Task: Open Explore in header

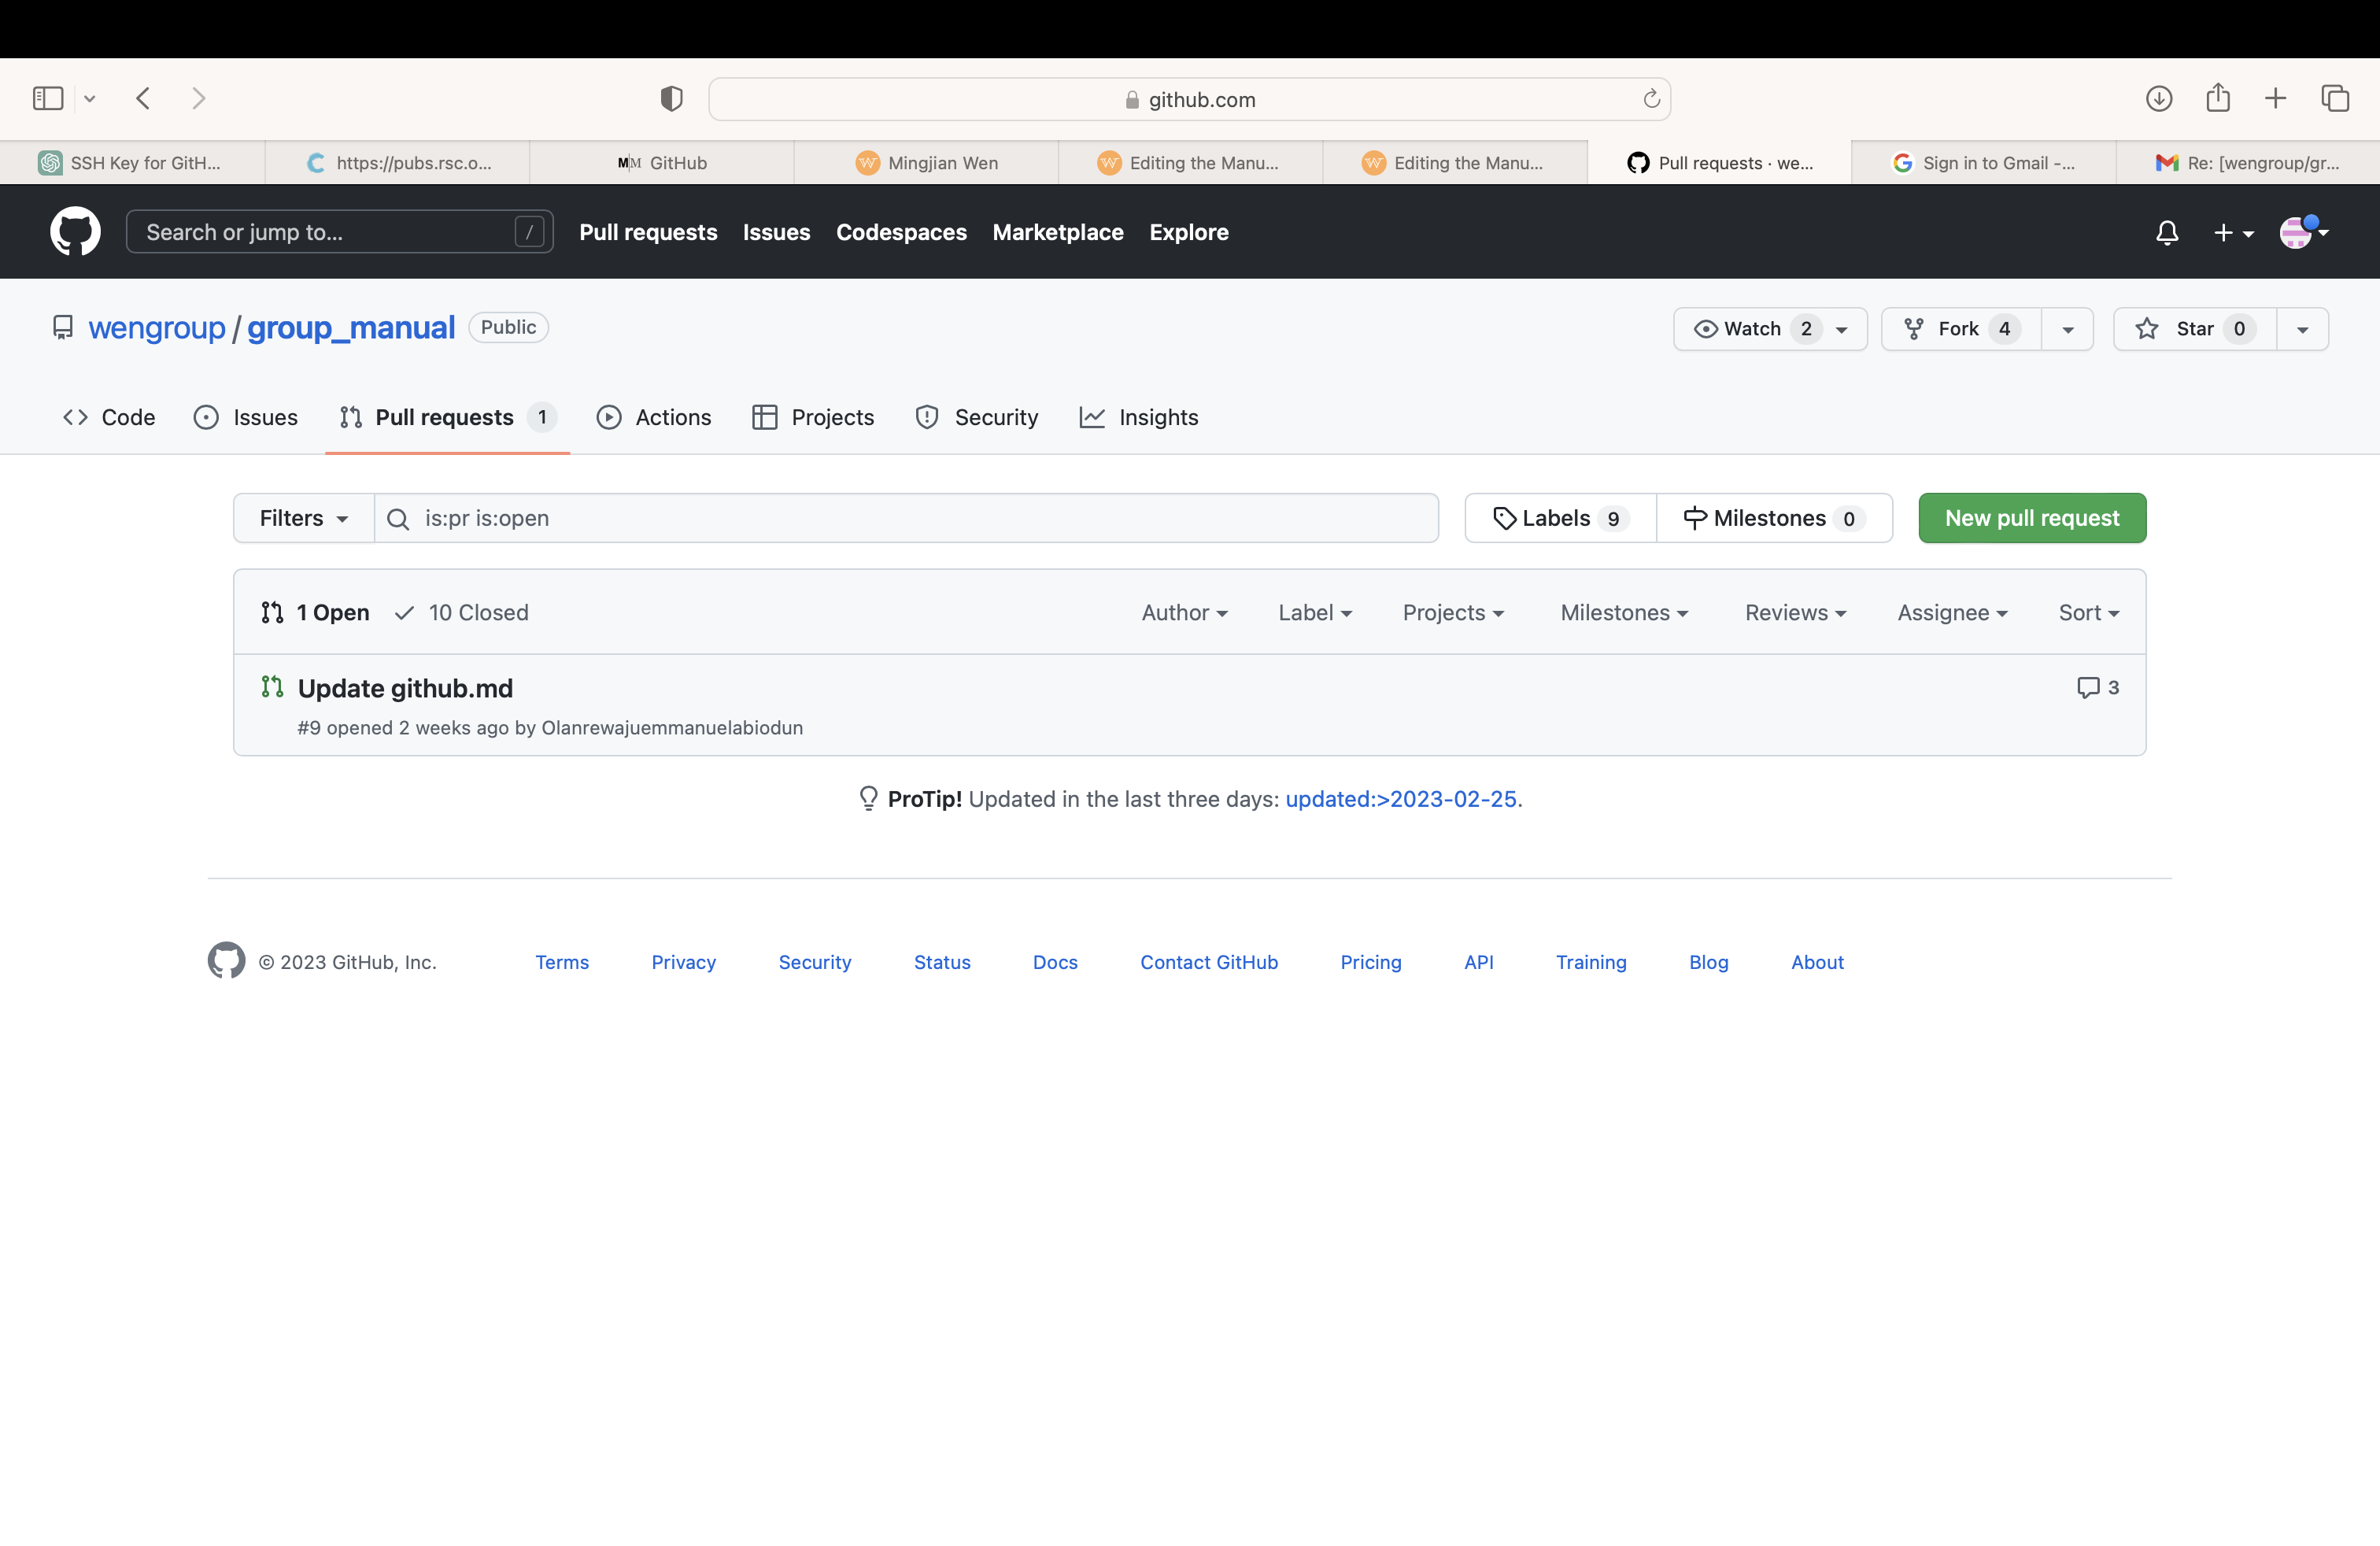Action: [1189, 232]
